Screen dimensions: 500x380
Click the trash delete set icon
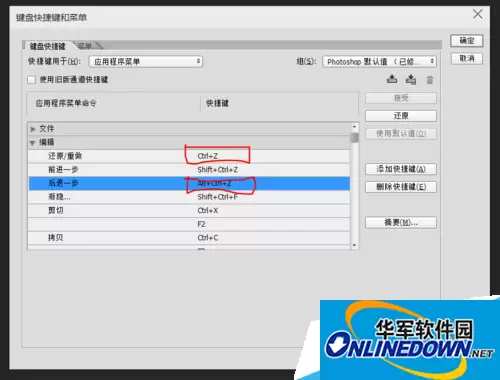click(430, 80)
